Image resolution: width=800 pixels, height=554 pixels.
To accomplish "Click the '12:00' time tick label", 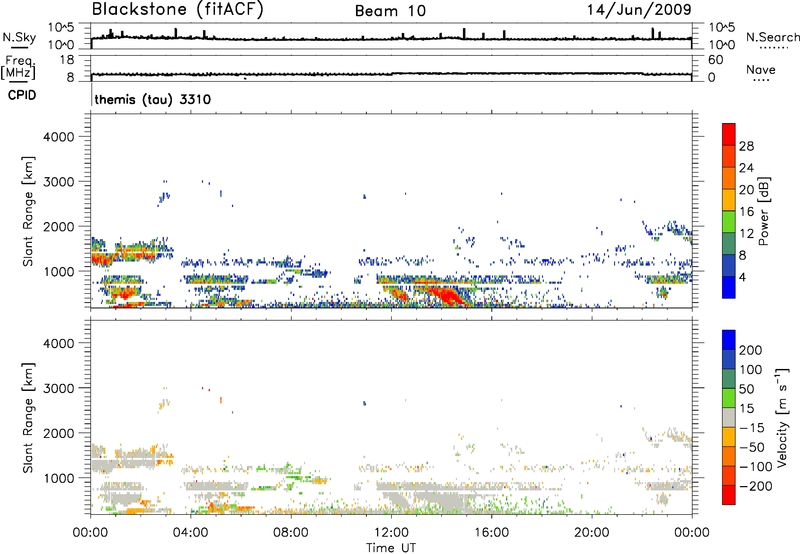I will tap(391, 533).
